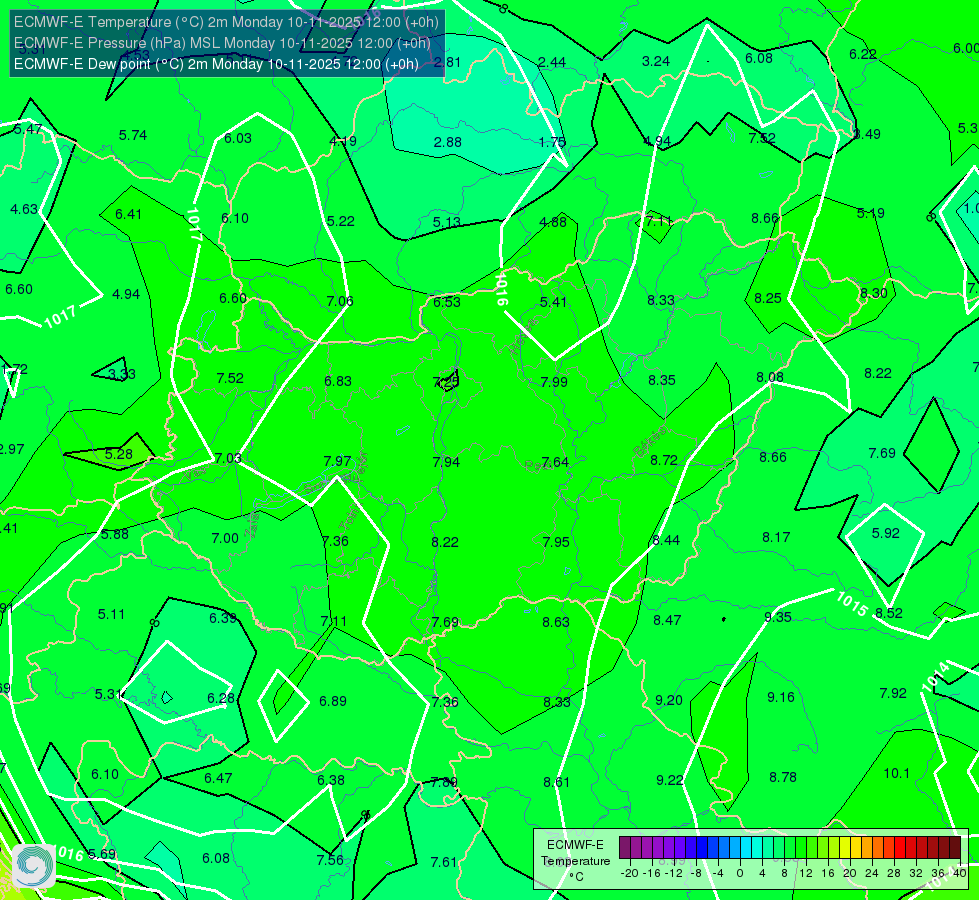Click the dew point value 7.64
979x900 pixels.
pyautogui.click(x=555, y=462)
